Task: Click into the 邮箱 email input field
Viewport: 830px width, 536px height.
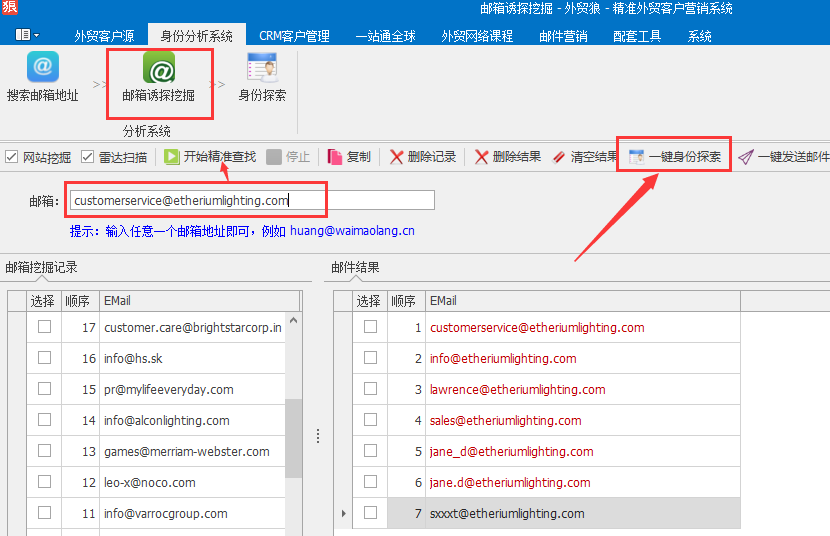Action: click(252, 200)
